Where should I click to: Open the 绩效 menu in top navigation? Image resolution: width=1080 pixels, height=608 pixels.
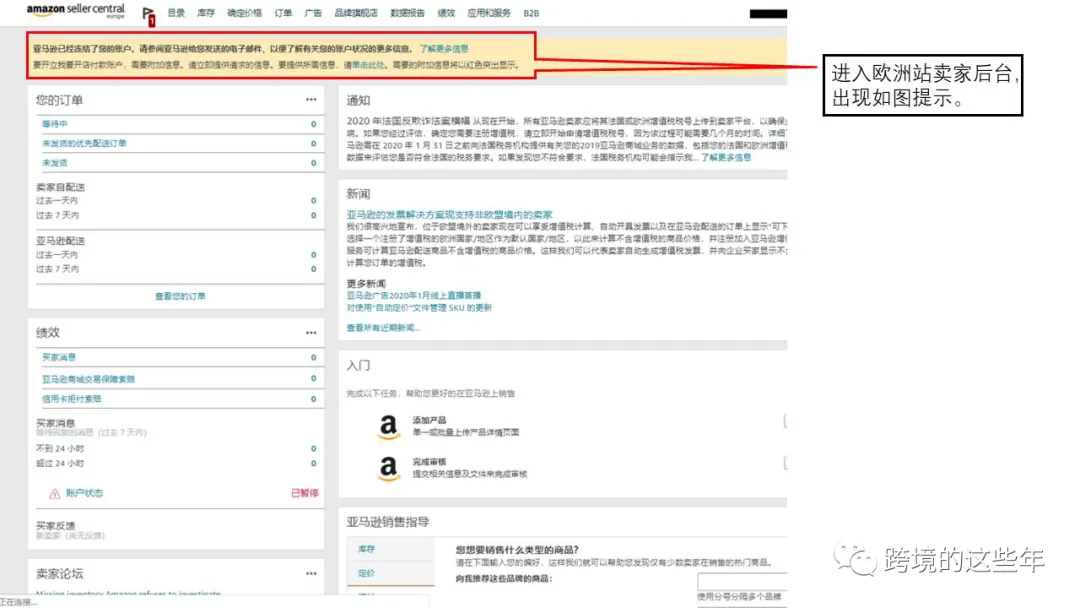[x=446, y=13]
